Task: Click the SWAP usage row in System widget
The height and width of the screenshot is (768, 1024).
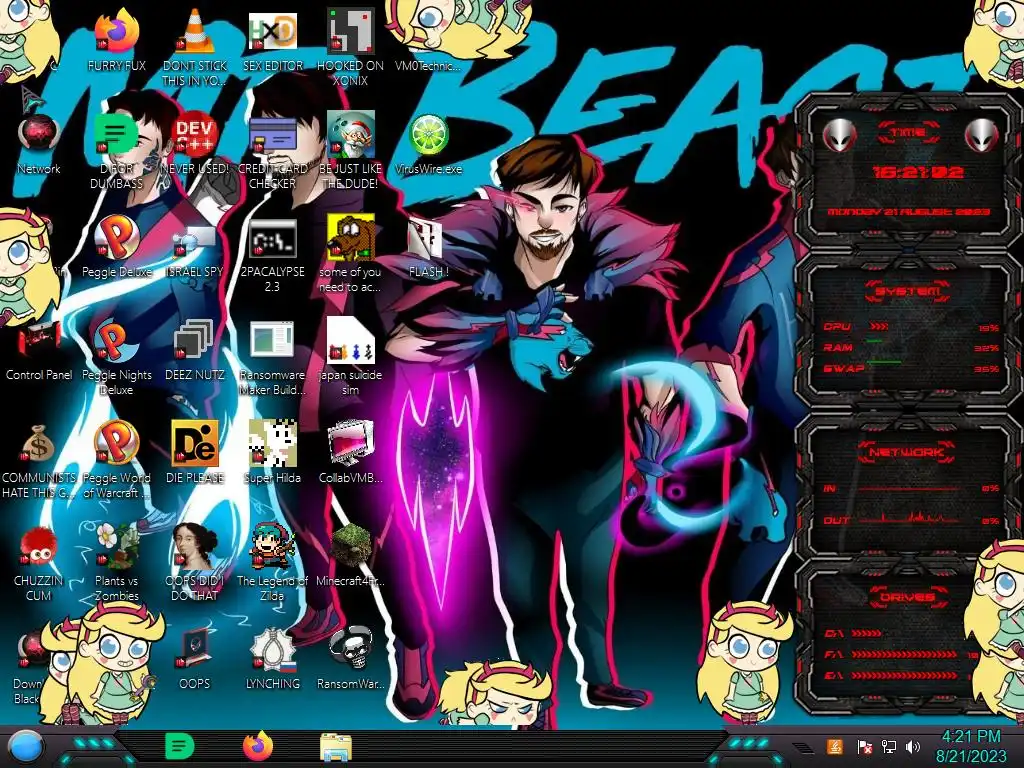Action: click(x=911, y=368)
